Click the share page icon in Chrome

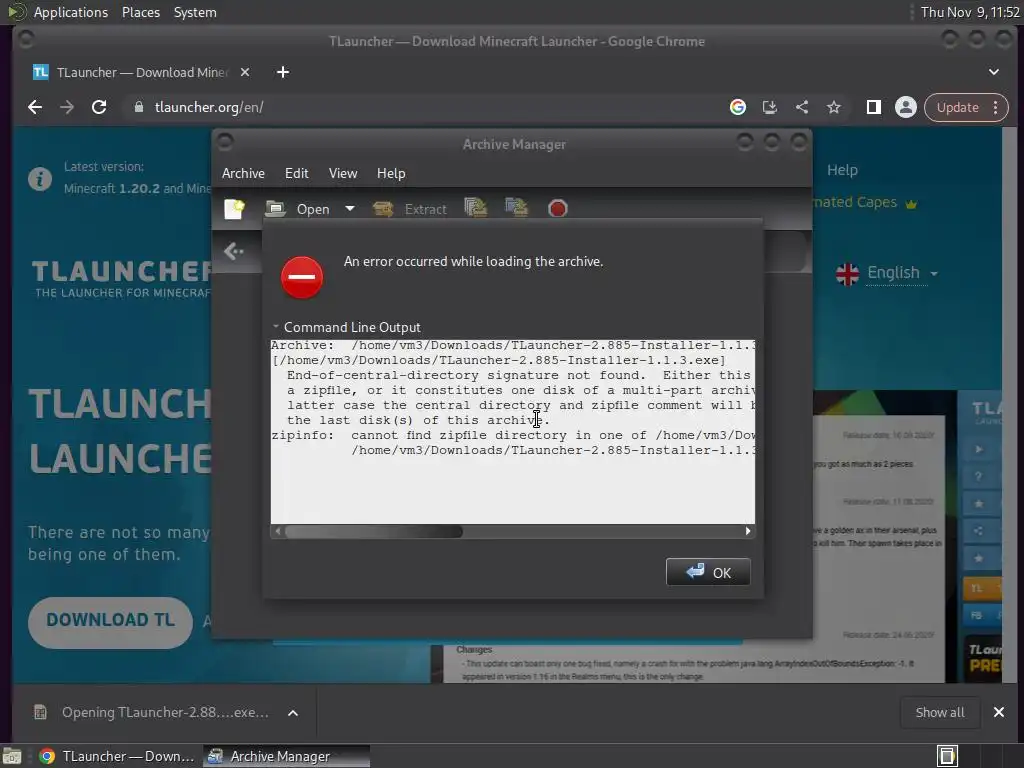click(x=802, y=107)
